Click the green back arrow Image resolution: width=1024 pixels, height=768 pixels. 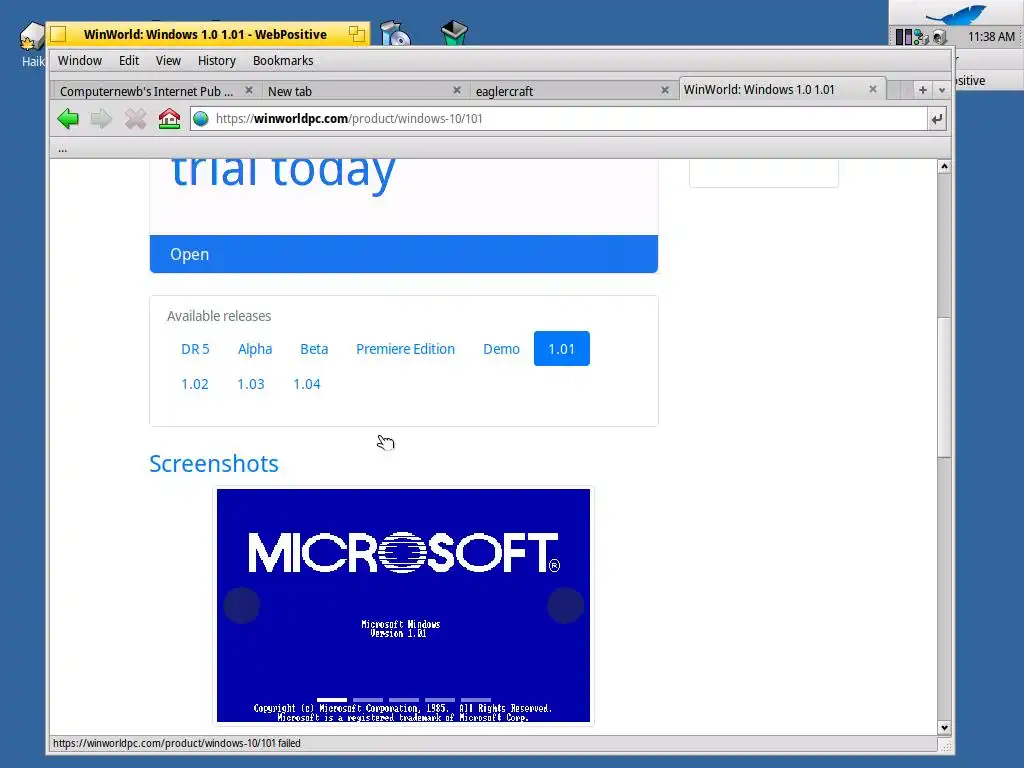[68, 119]
